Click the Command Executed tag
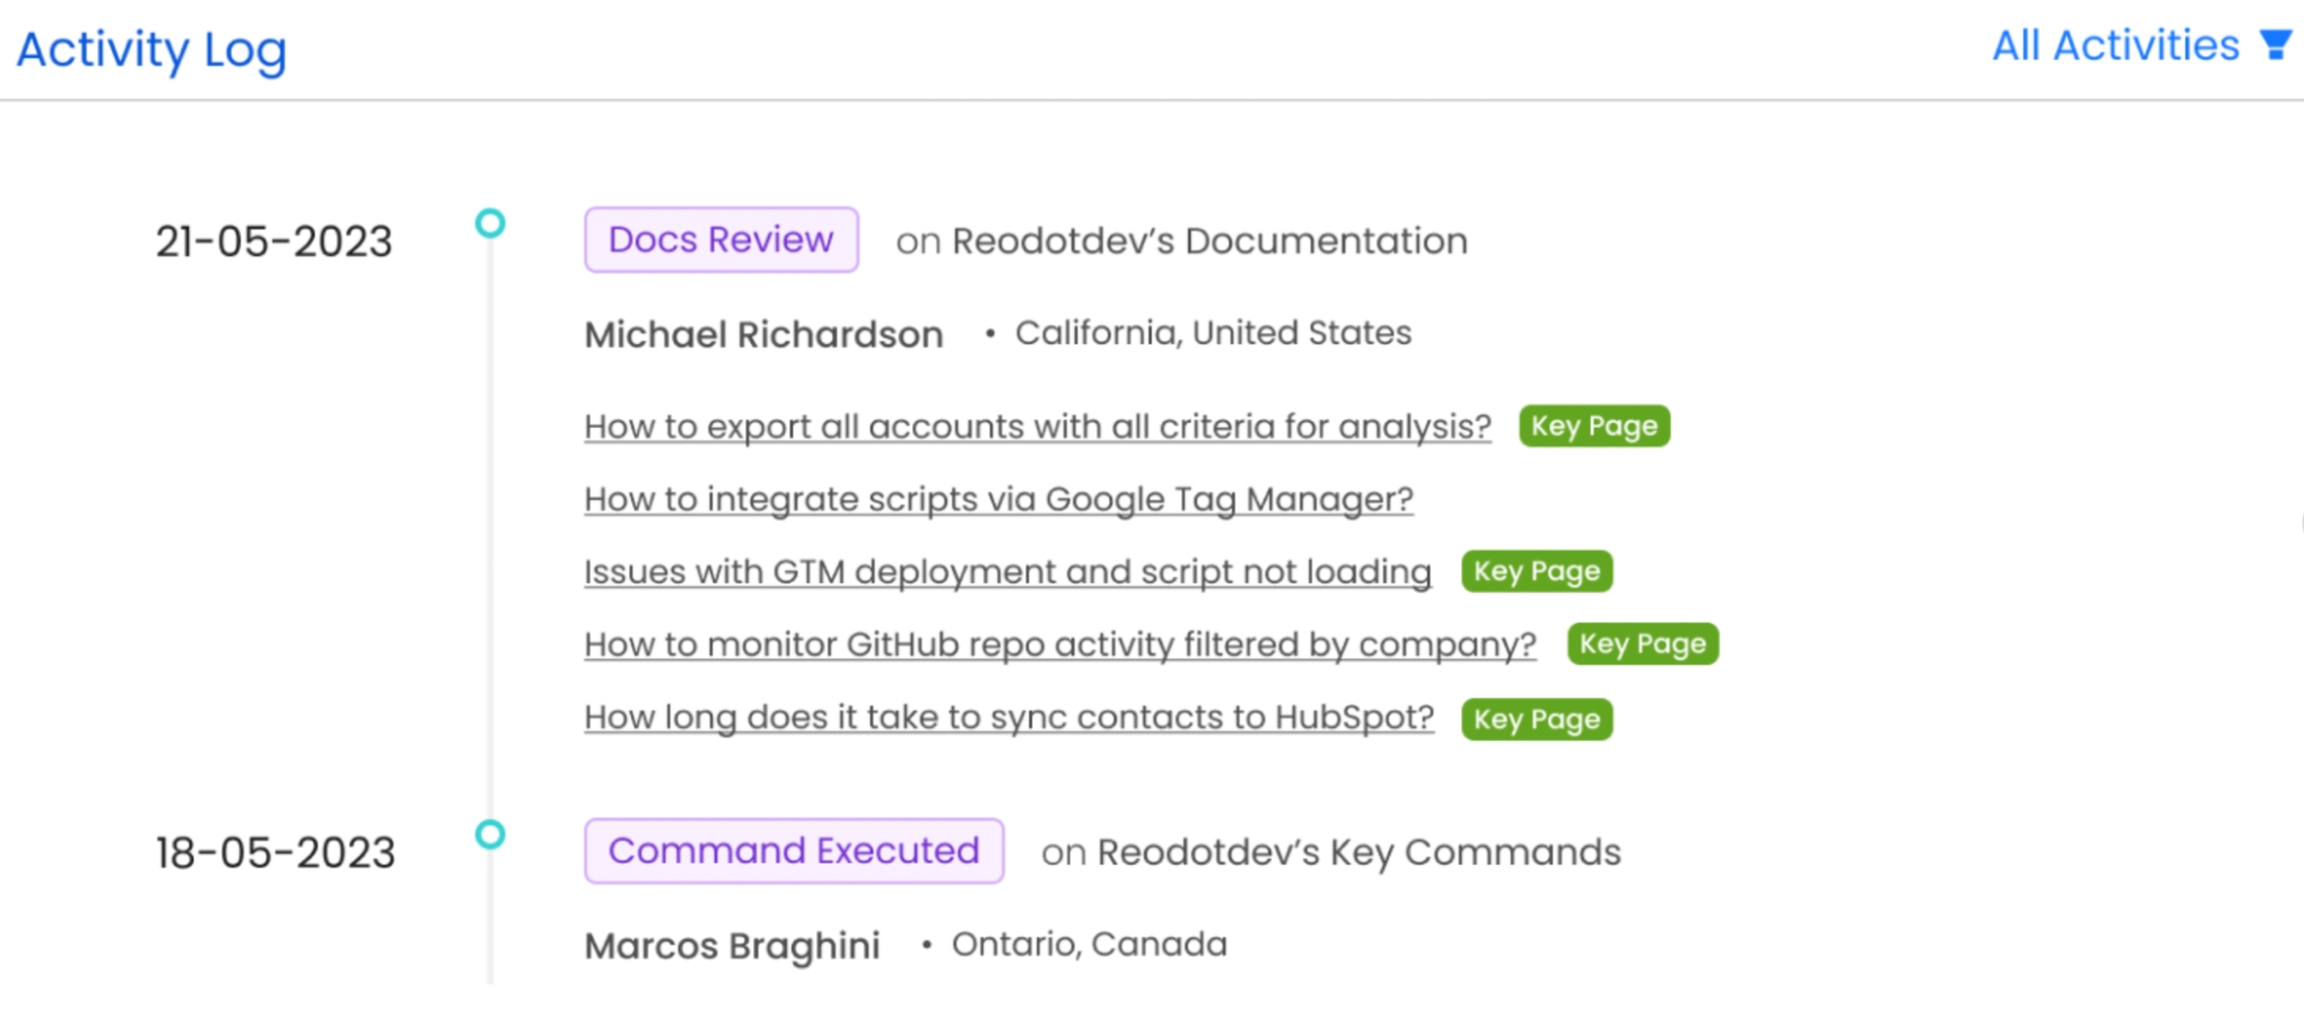The width and height of the screenshot is (2304, 1023). (x=794, y=851)
